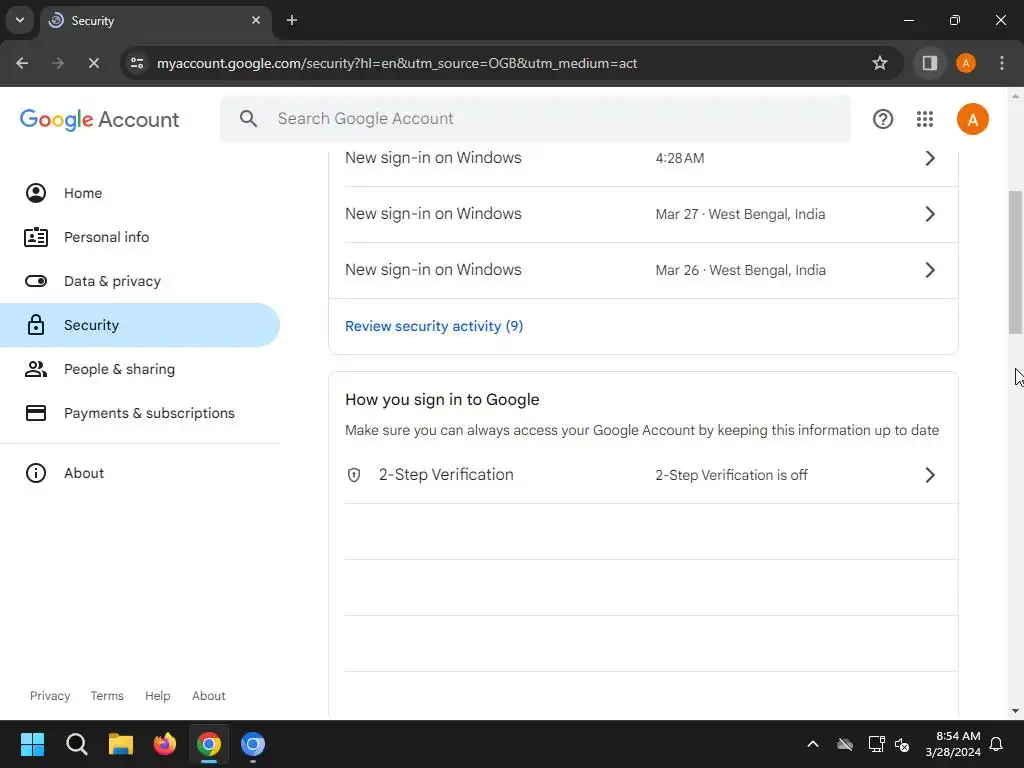Image resolution: width=1024 pixels, height=768 pixels.
Task: Open the Help footer link
Action: coord(157,696)
